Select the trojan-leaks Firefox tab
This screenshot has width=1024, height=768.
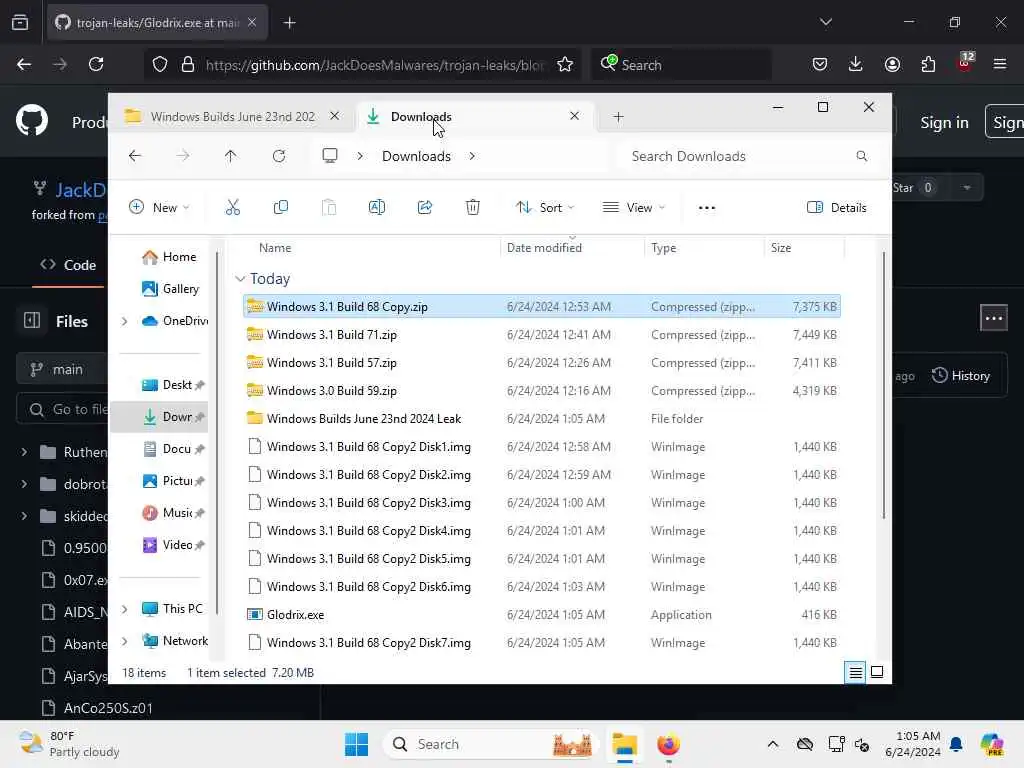point(157,23)
